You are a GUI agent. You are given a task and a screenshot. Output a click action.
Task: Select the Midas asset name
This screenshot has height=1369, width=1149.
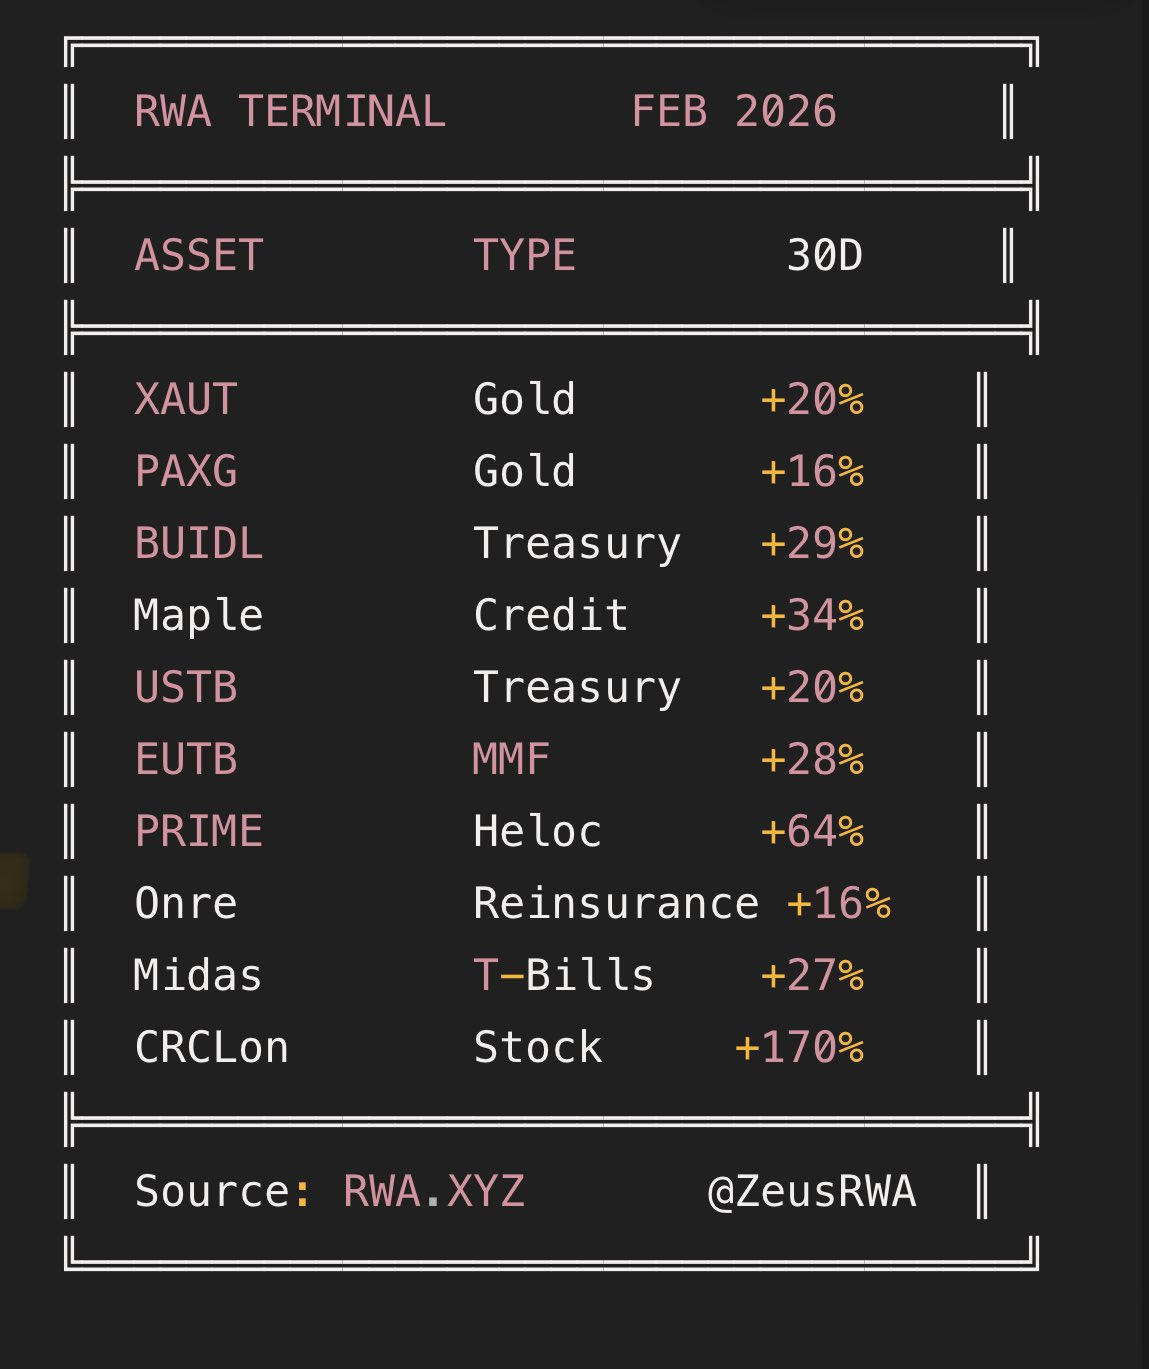(x=198, y=975)
